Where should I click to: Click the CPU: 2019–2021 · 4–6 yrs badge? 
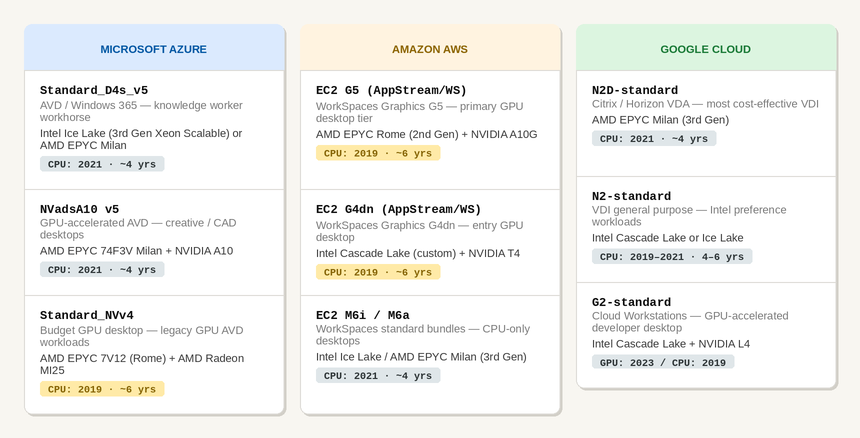[672, 257]
